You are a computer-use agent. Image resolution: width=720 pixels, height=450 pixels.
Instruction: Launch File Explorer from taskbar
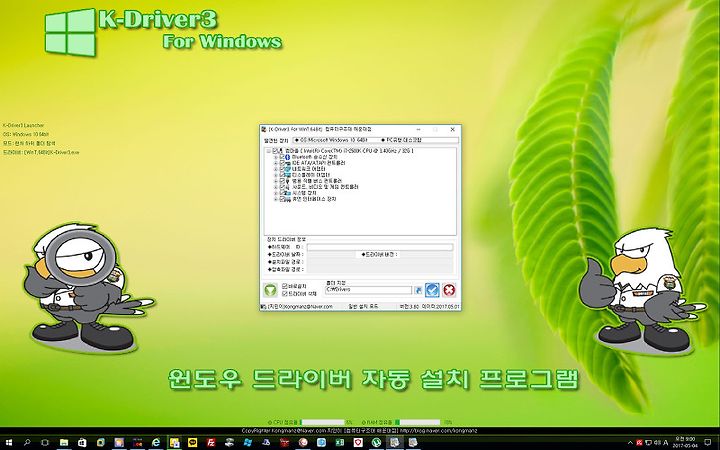click(64, 443)
